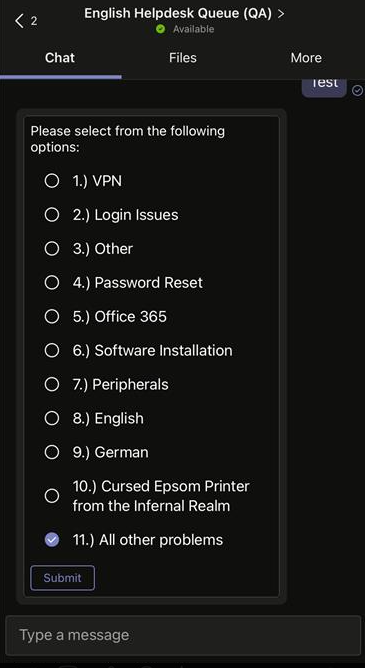The height and width of the screenshot is (668, 365).
Task: Select the Login Issues radio option
Action: tap(52, 215)
